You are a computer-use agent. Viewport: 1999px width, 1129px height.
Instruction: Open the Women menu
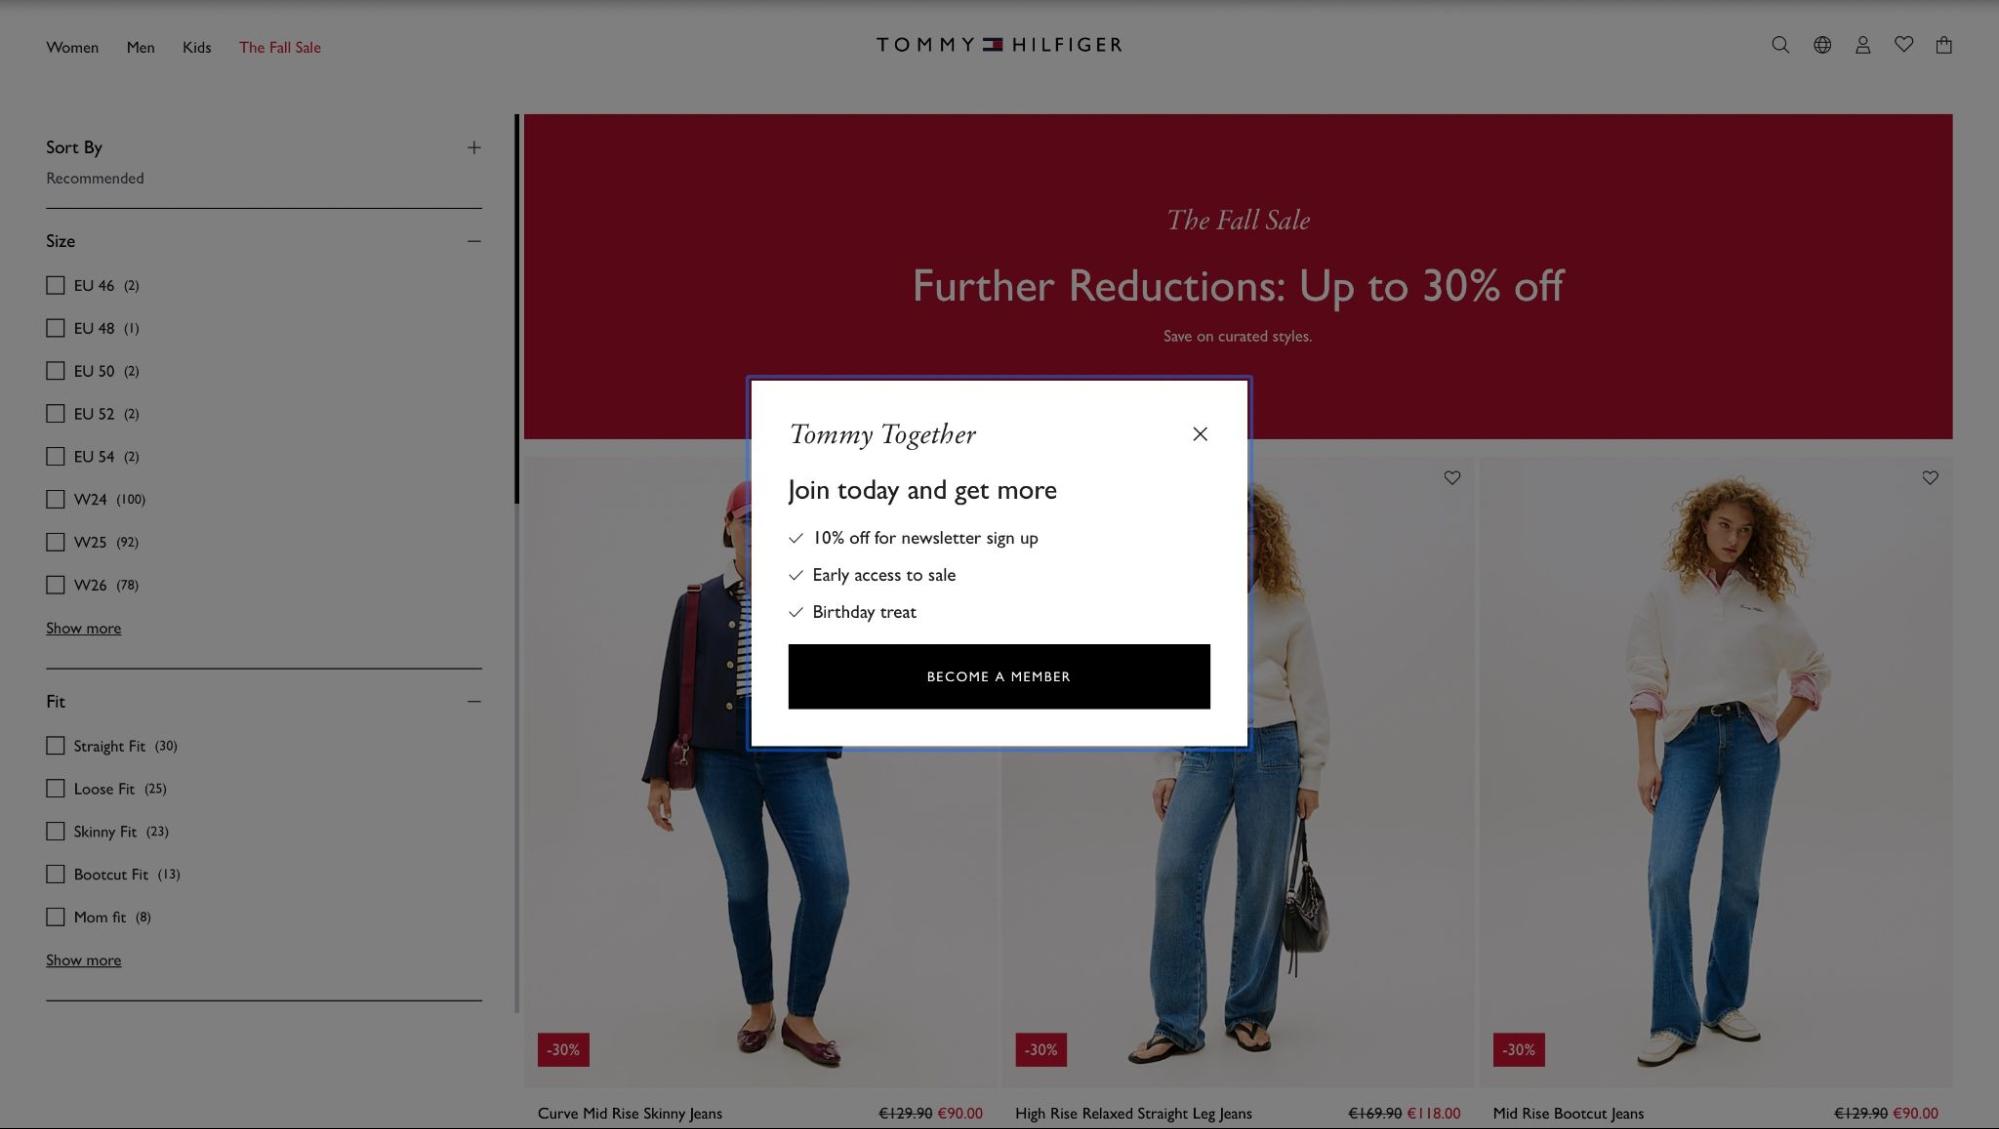pos(72,47)
